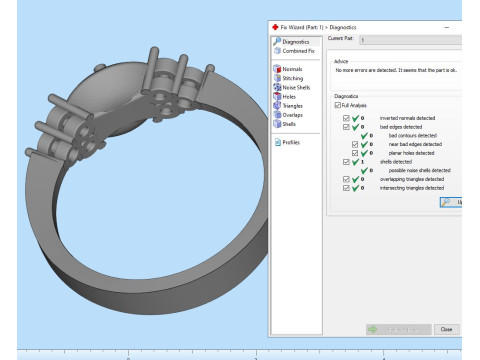Click the Current Part field
The height and width of the screenshot is (360, 480).
(x=411, y=40)
